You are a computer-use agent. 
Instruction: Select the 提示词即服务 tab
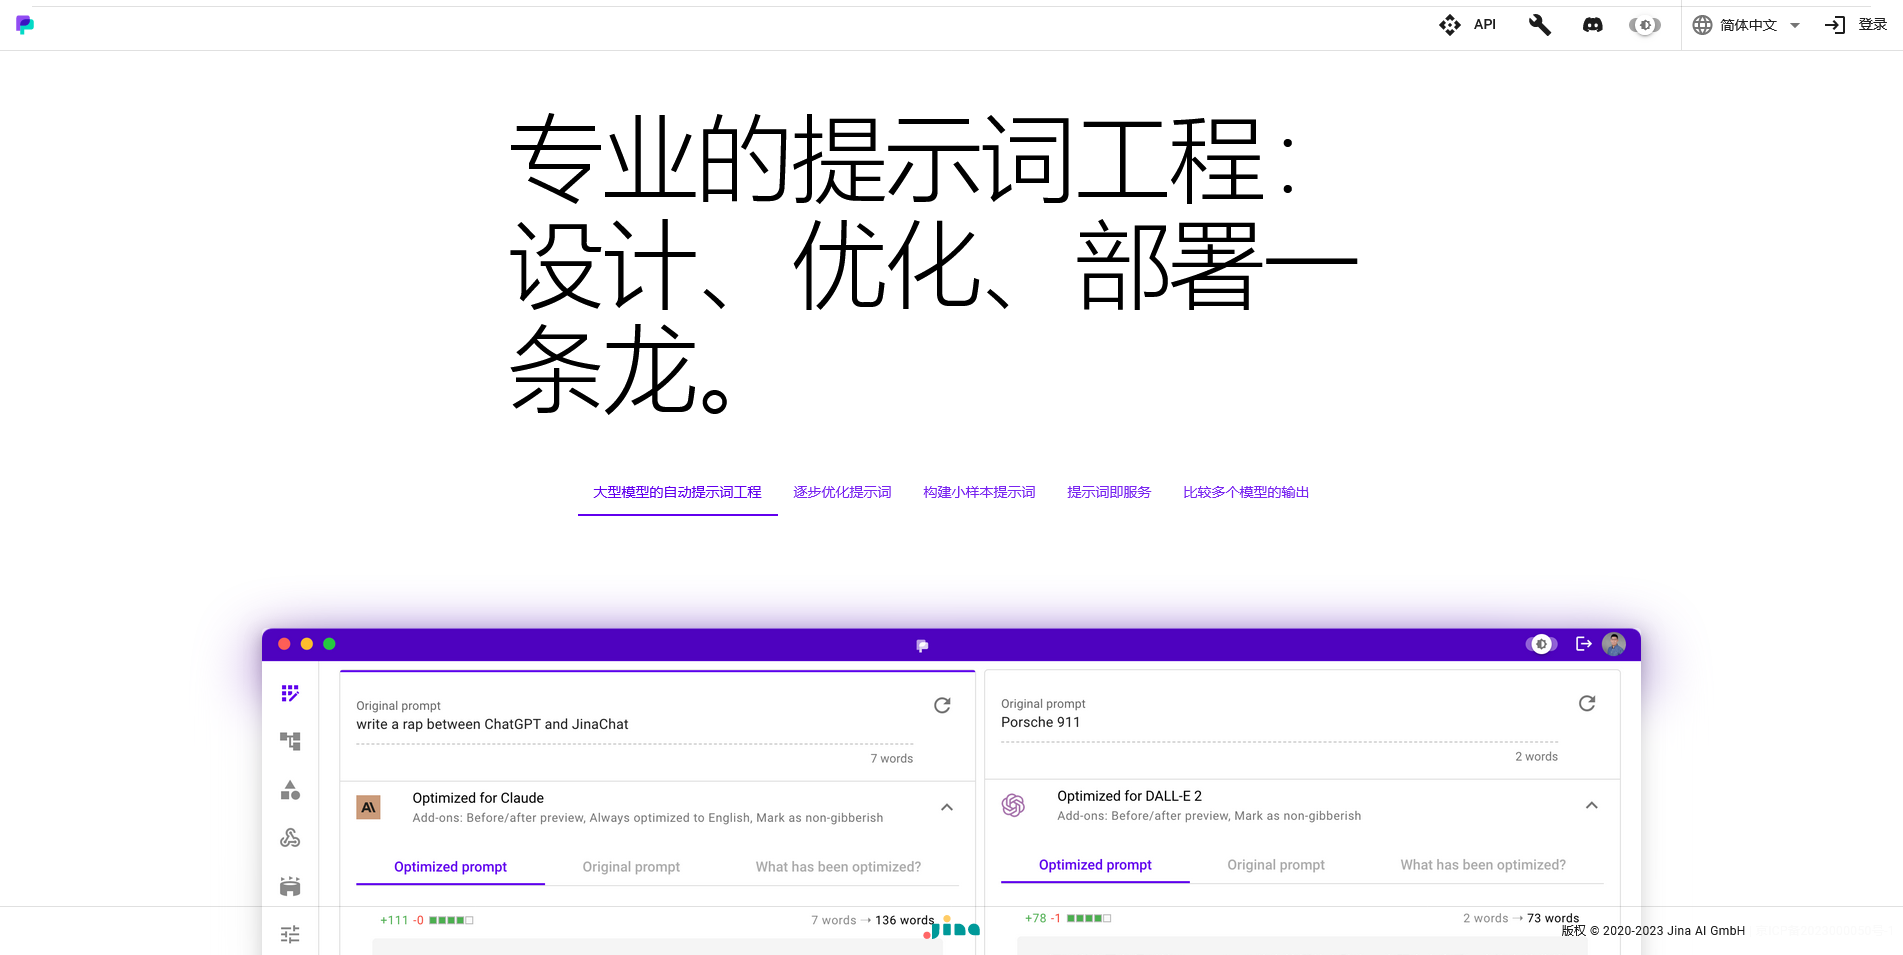coord(1109,492)
